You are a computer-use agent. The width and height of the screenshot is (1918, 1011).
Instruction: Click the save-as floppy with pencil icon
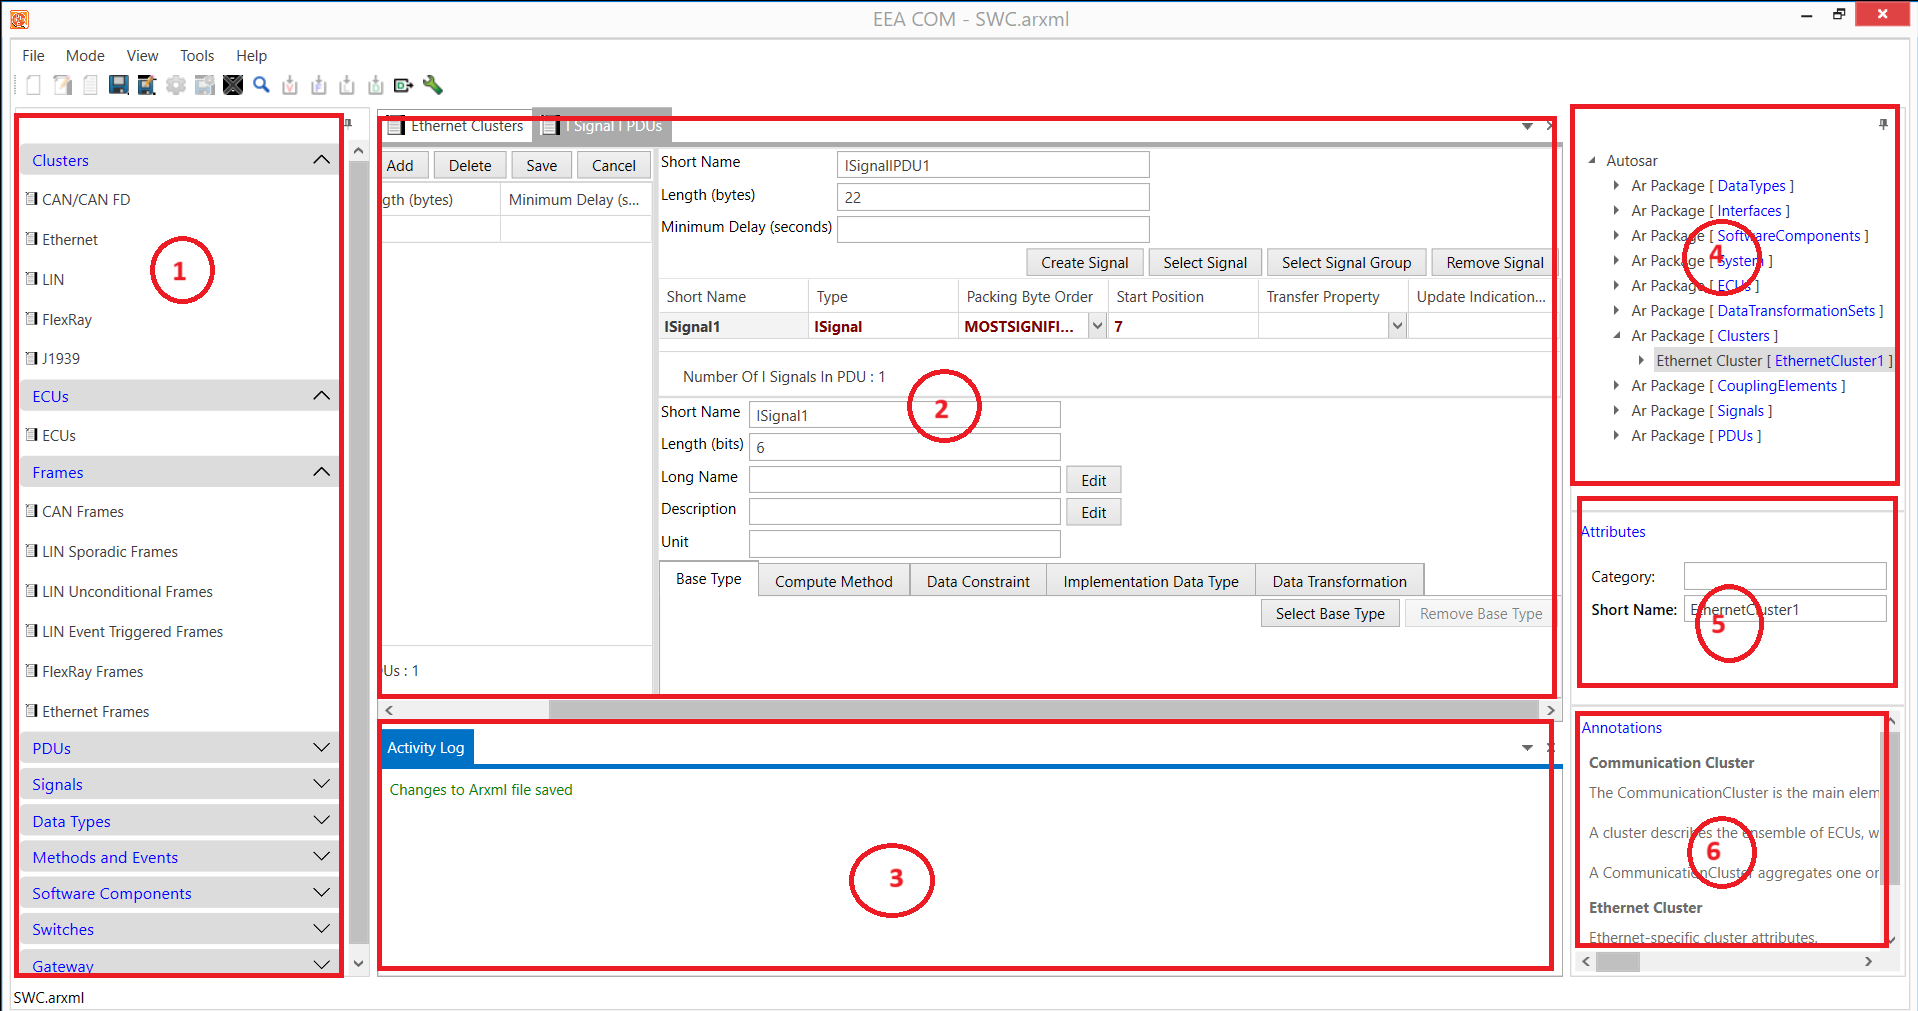tap(147, 85)
